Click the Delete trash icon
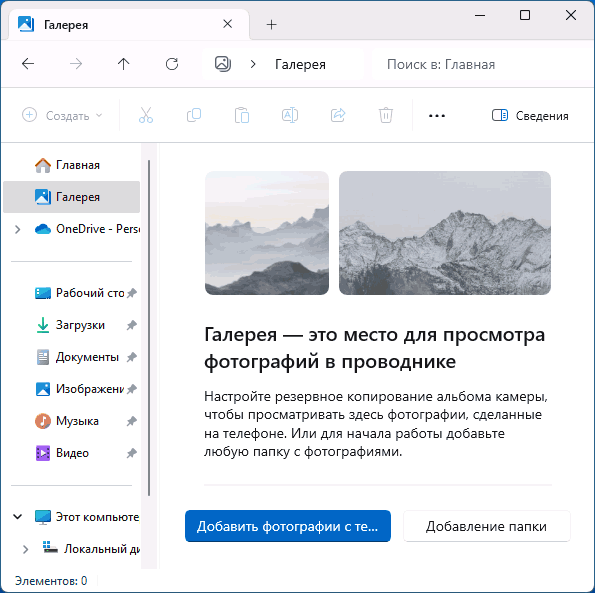 [x=386, y=115]
